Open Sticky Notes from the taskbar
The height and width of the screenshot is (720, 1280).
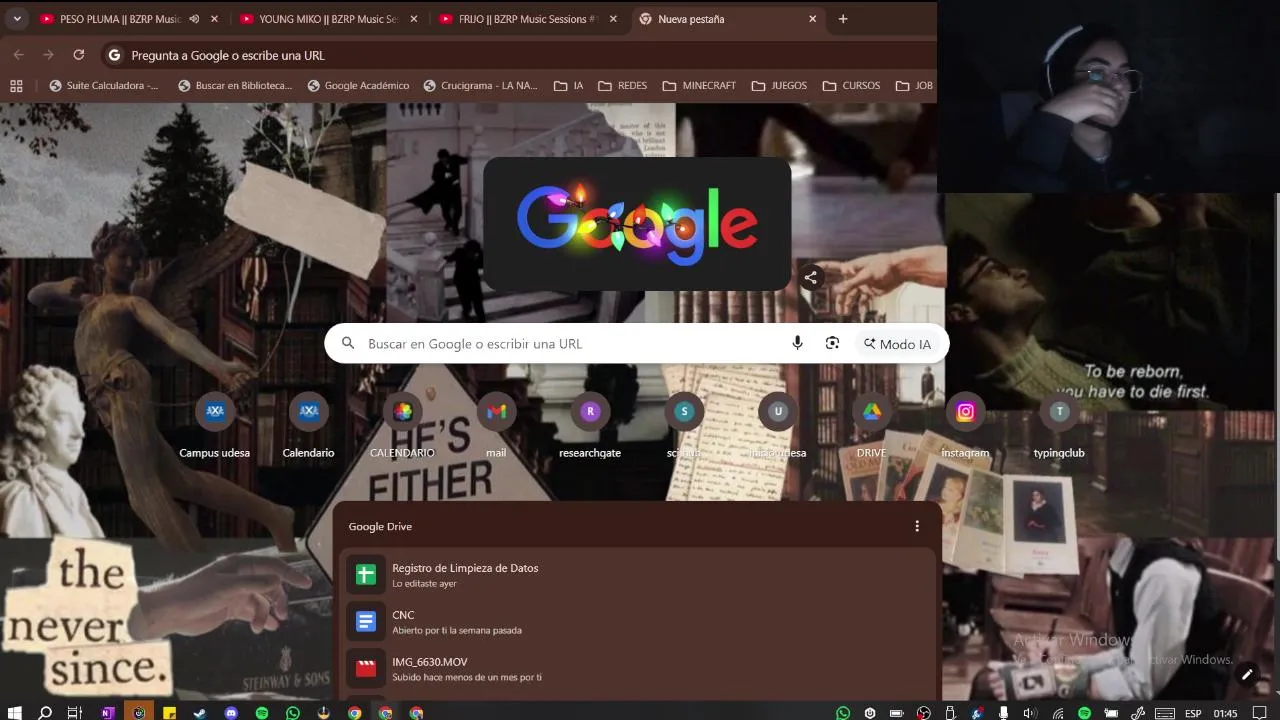[x=169, y=713]
